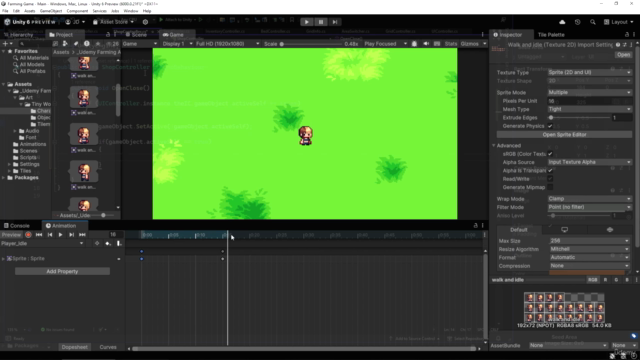Open the Asset Store dropdown
Image resolution: width=640 pixels, height=360 pixels.
(113, 22)
